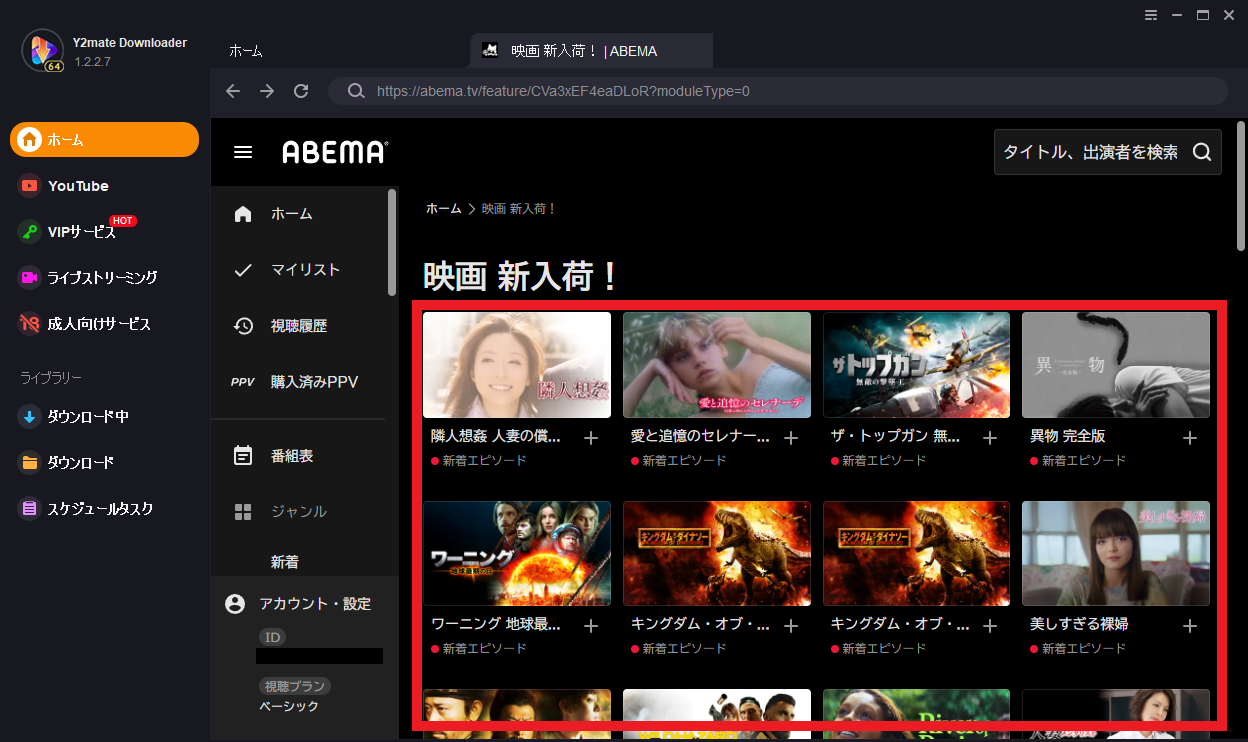The width and height of the screenshot is (1248, 742).
Task: Click the browser back arrow icon
Action: (x=233, y=91)
